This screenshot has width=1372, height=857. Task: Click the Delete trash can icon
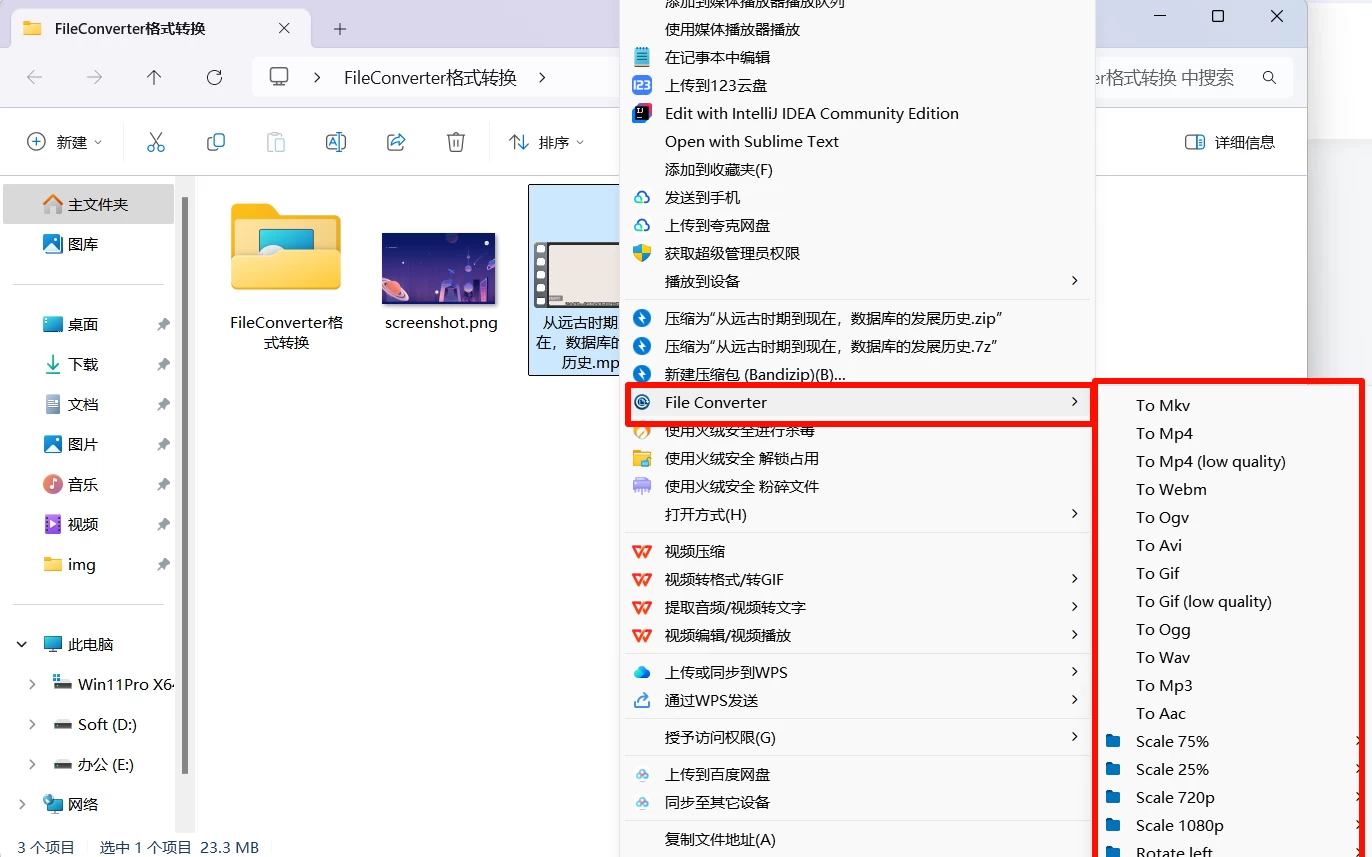click(456, 142)
